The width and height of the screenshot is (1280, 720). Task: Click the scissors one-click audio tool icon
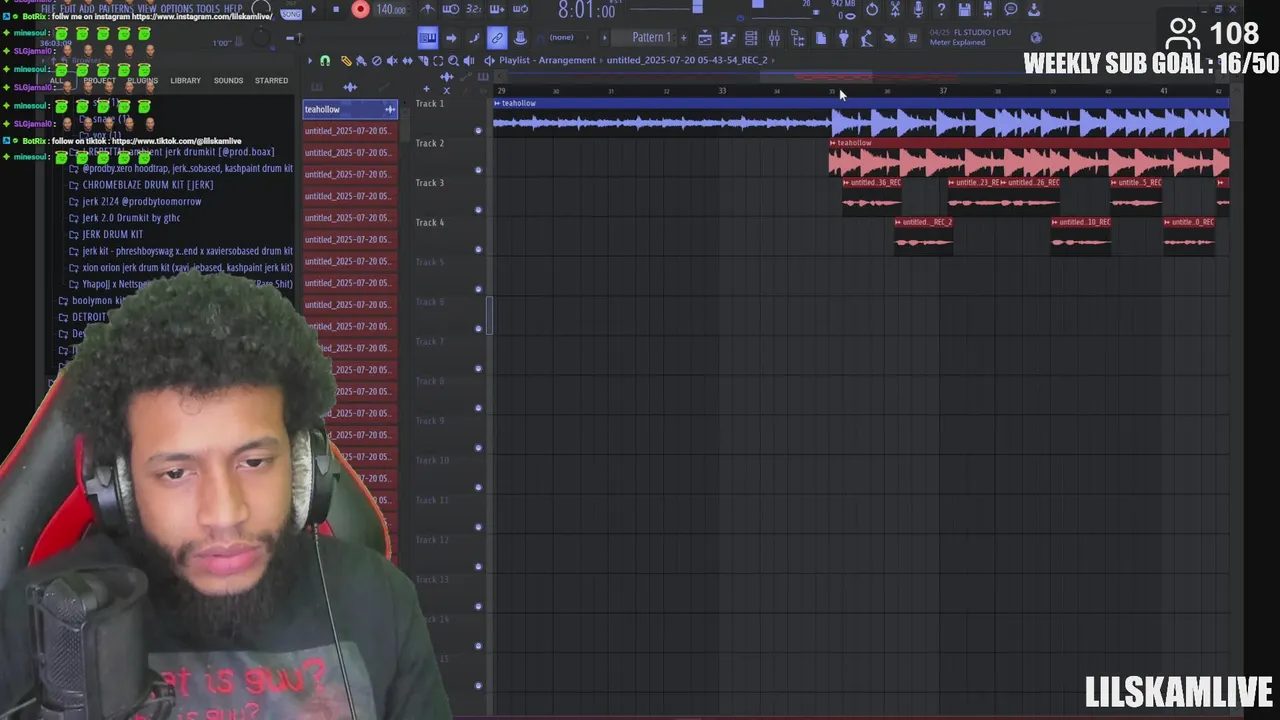(x=895, y=9)
